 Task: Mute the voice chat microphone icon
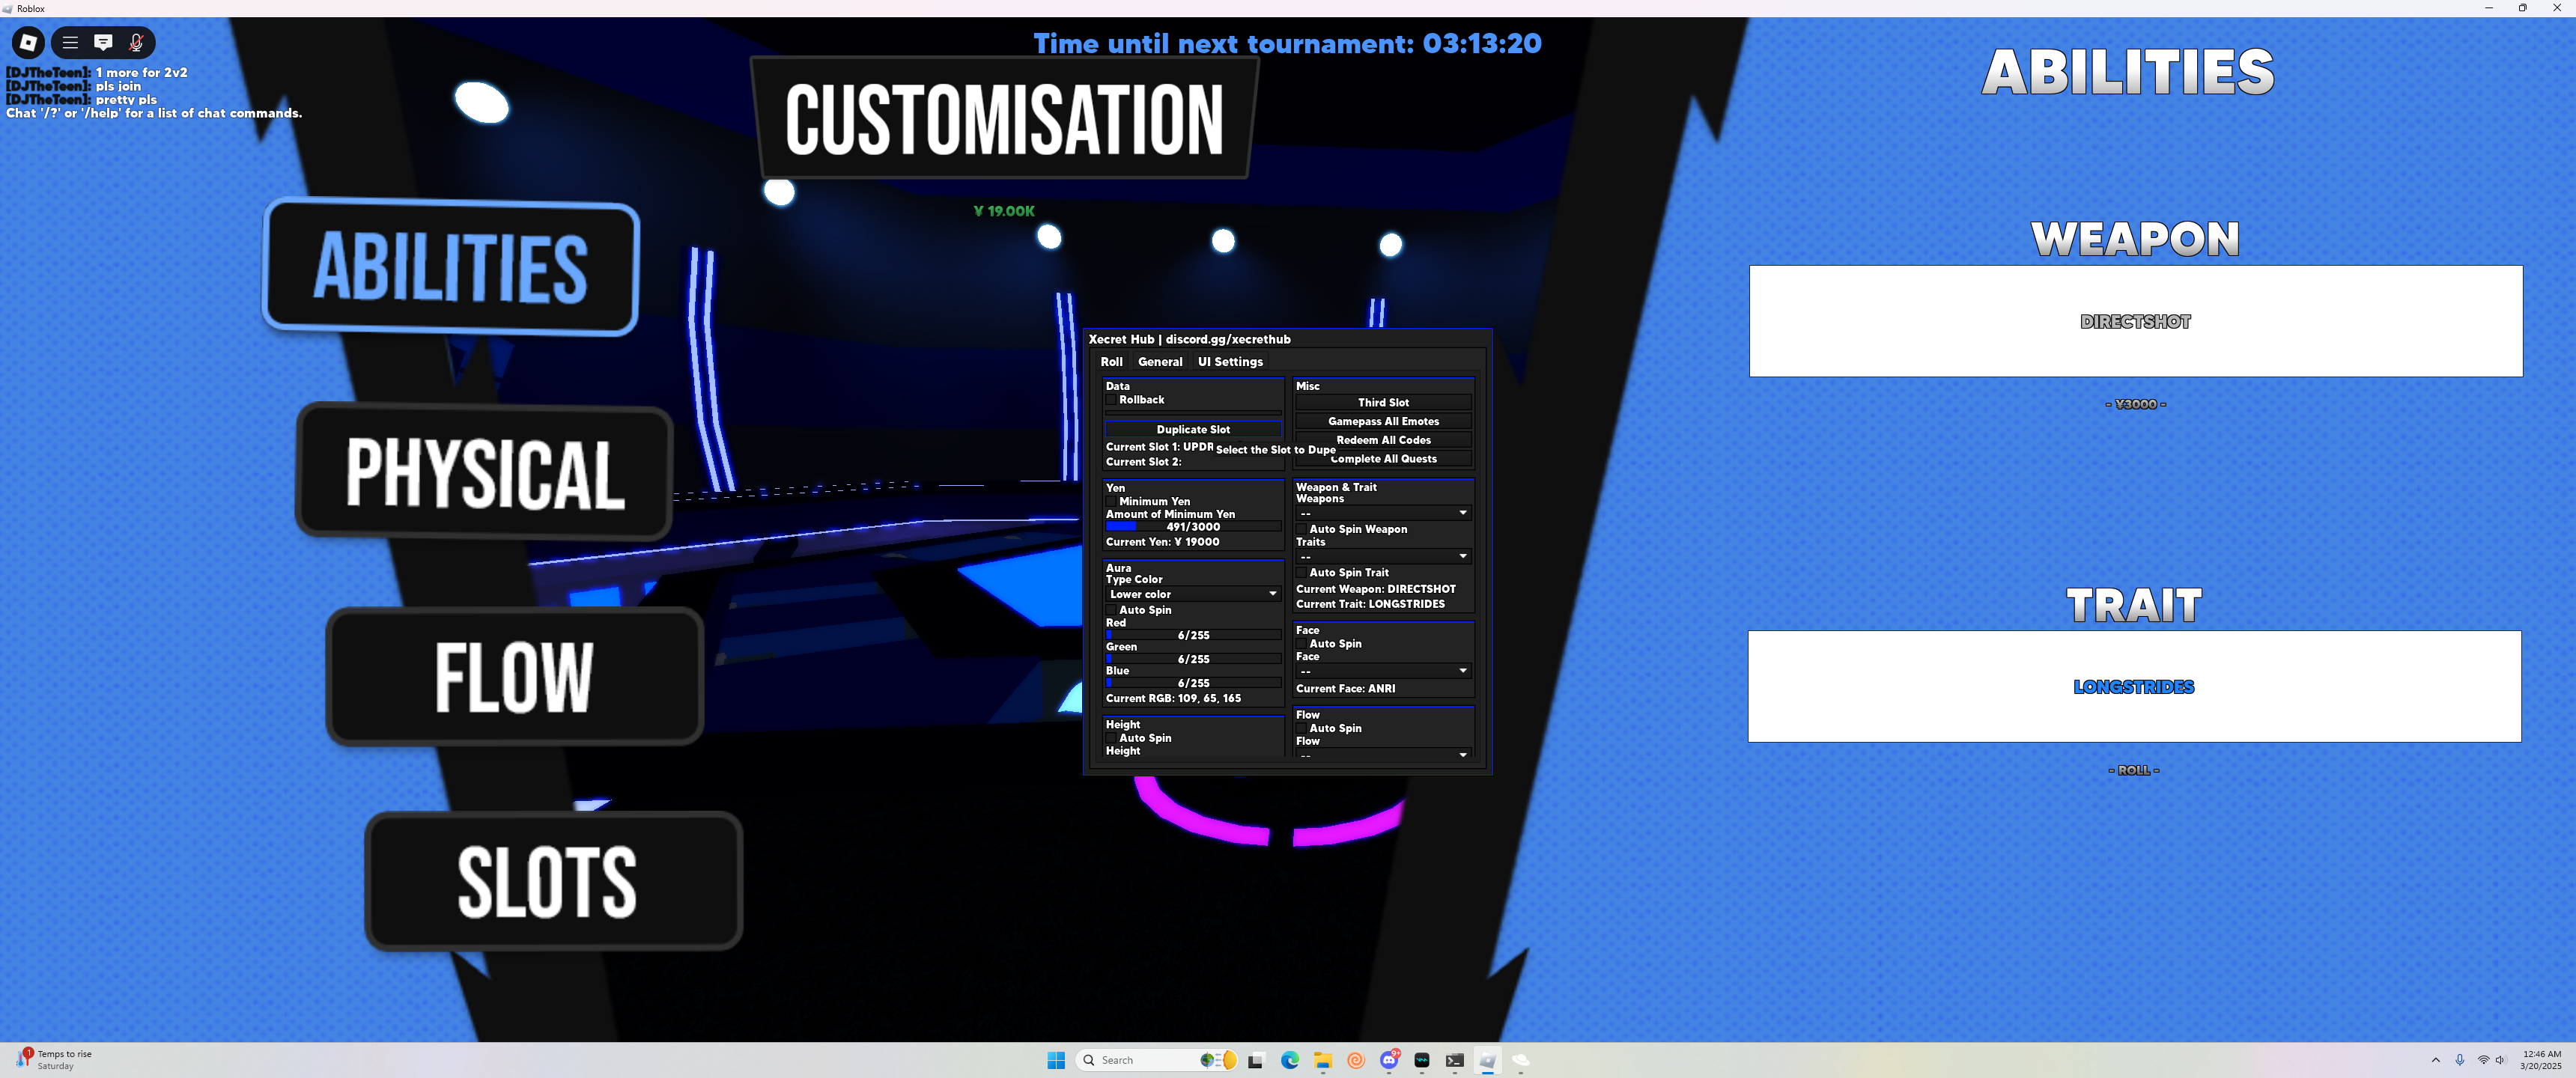click(x=136, y=42)
